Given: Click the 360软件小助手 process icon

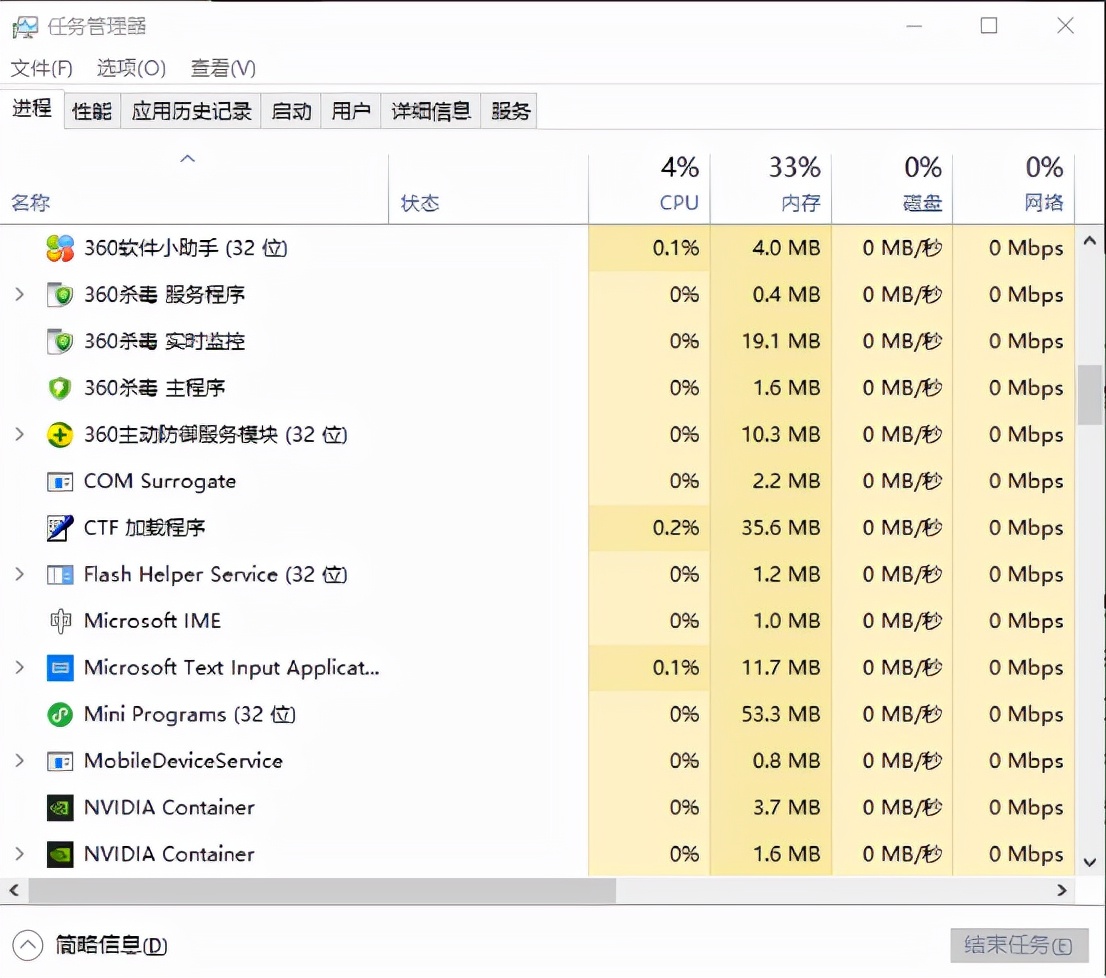Looking at the screenshot, I should point(60,248).
